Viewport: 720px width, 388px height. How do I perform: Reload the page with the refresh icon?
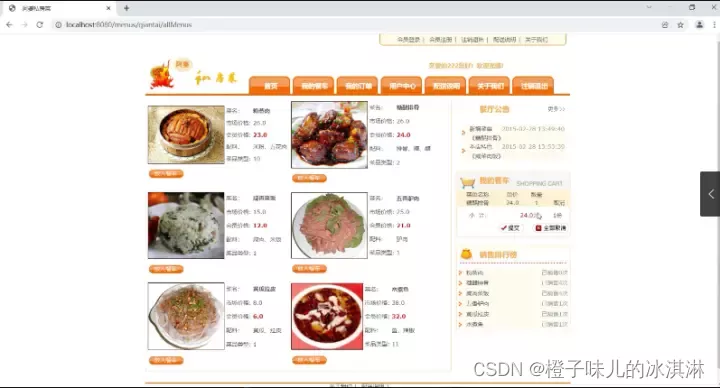click(39, 25)
